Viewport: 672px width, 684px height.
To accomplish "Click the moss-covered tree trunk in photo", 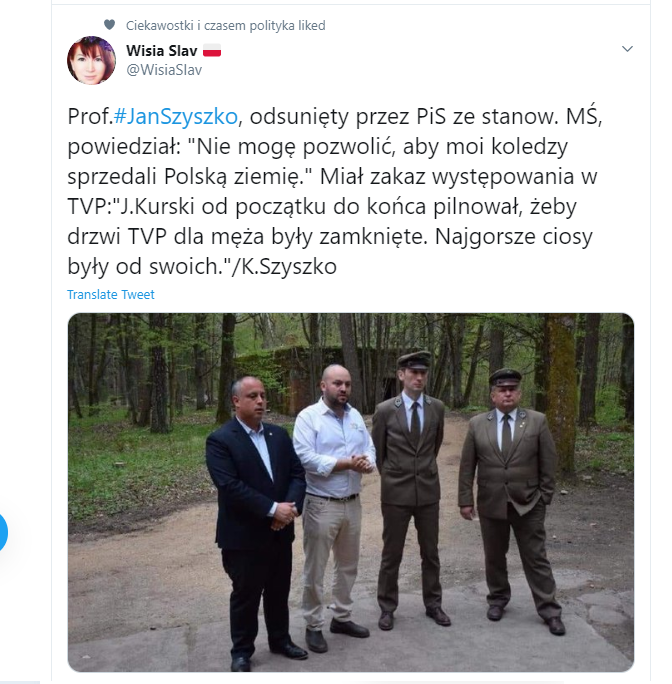I will click(561, 393).
